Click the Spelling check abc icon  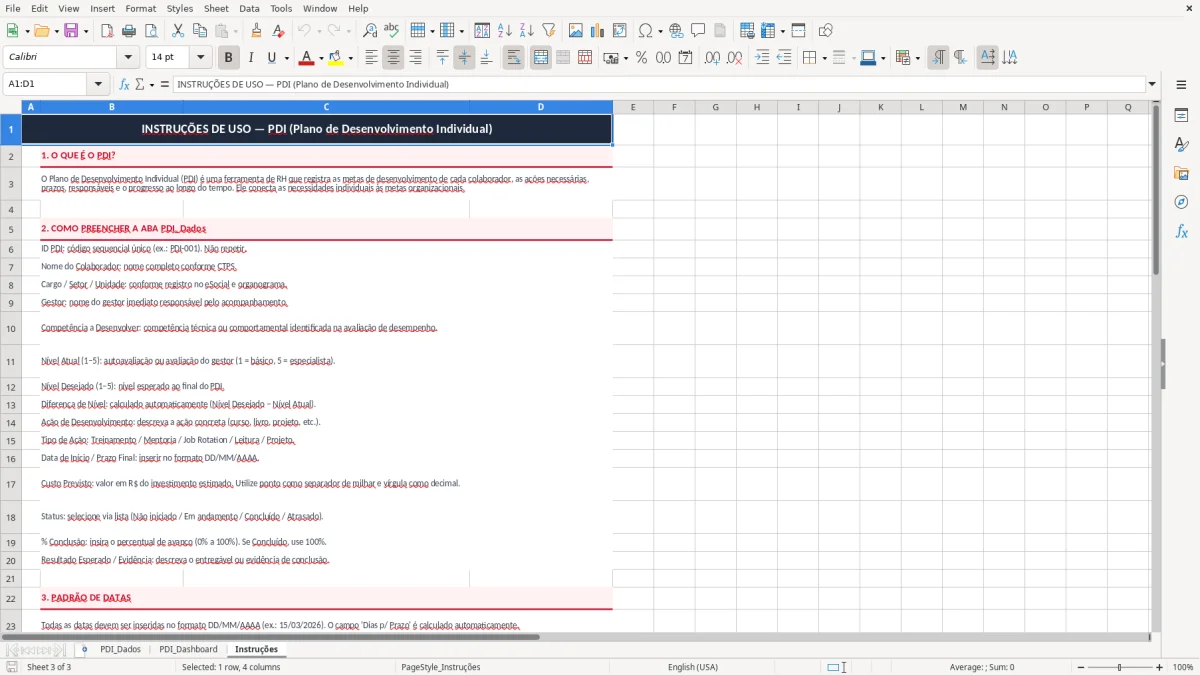[x=392, y=31]
